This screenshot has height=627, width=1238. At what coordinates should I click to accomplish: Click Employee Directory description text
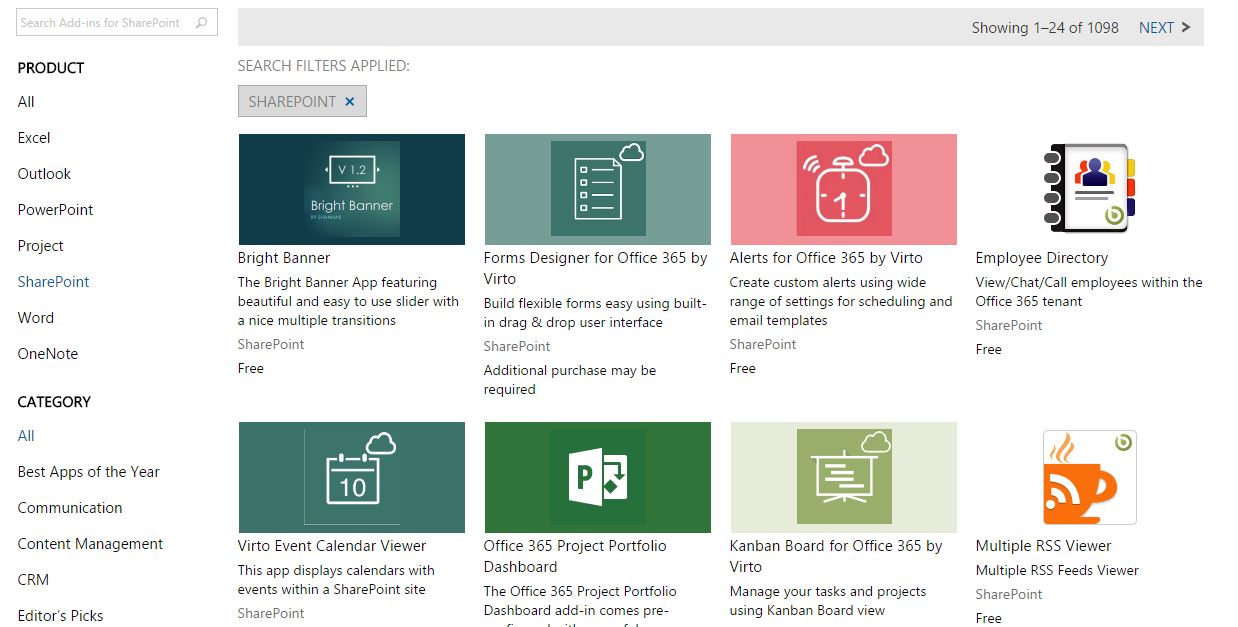tap(1089, 292)
